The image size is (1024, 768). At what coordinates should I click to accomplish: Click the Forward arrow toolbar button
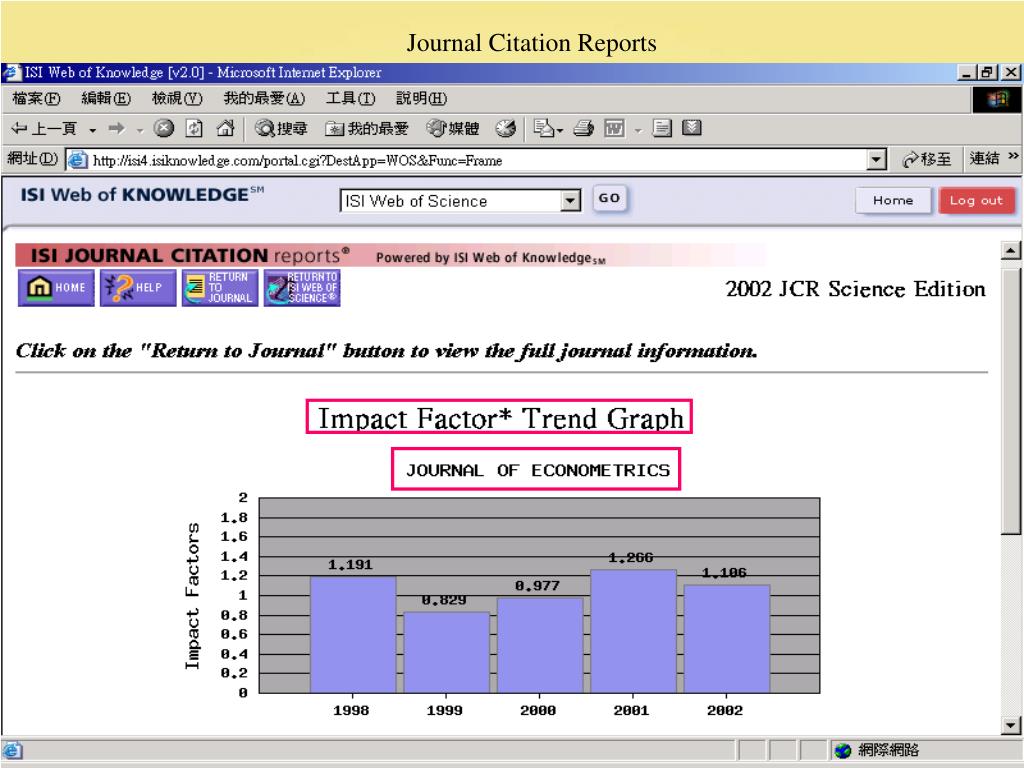click(x=116, y=128)
